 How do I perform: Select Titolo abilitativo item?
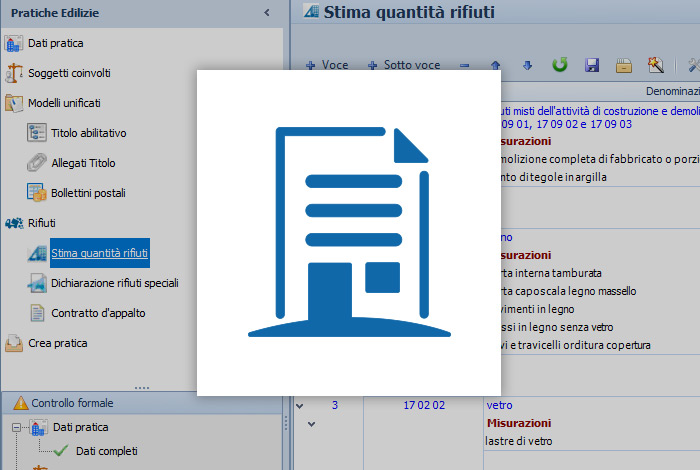click(88, 133)
